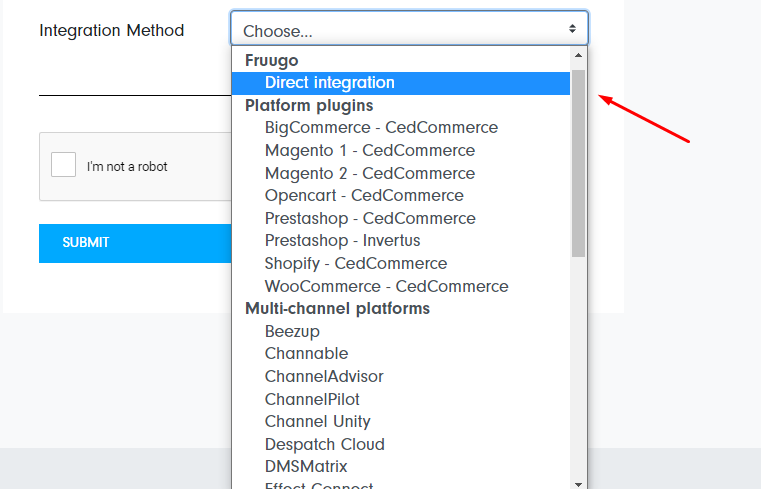Choose Prestashop - Invertus option
761x489 pixels.
pyautogui.click(x=400, y=241)
